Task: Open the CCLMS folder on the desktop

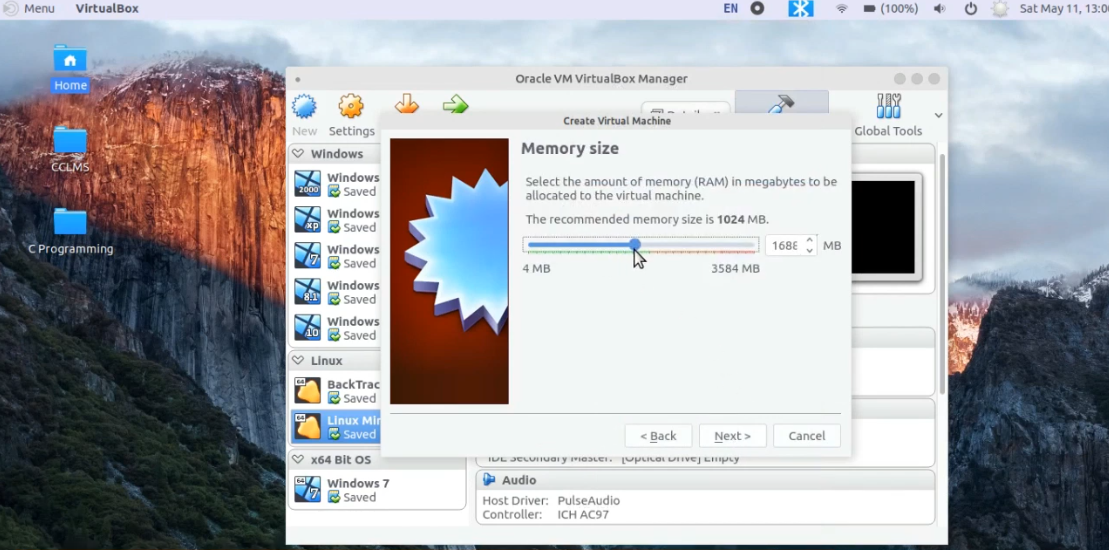Action: coord(70,149)
